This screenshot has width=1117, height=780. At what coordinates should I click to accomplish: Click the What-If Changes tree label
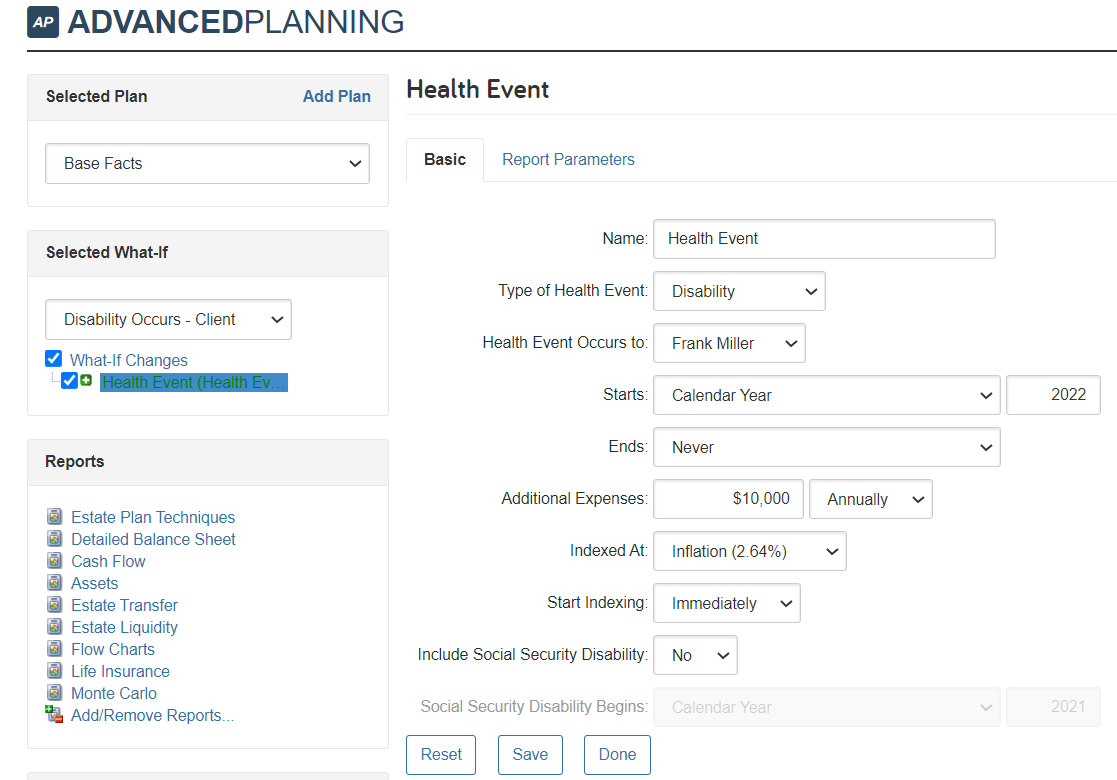click(128, 360)
